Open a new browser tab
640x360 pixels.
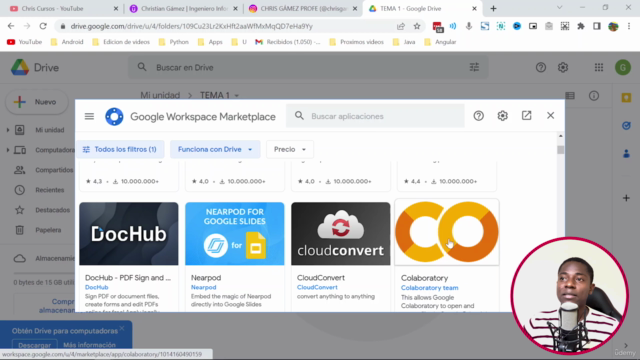point(493,9)
